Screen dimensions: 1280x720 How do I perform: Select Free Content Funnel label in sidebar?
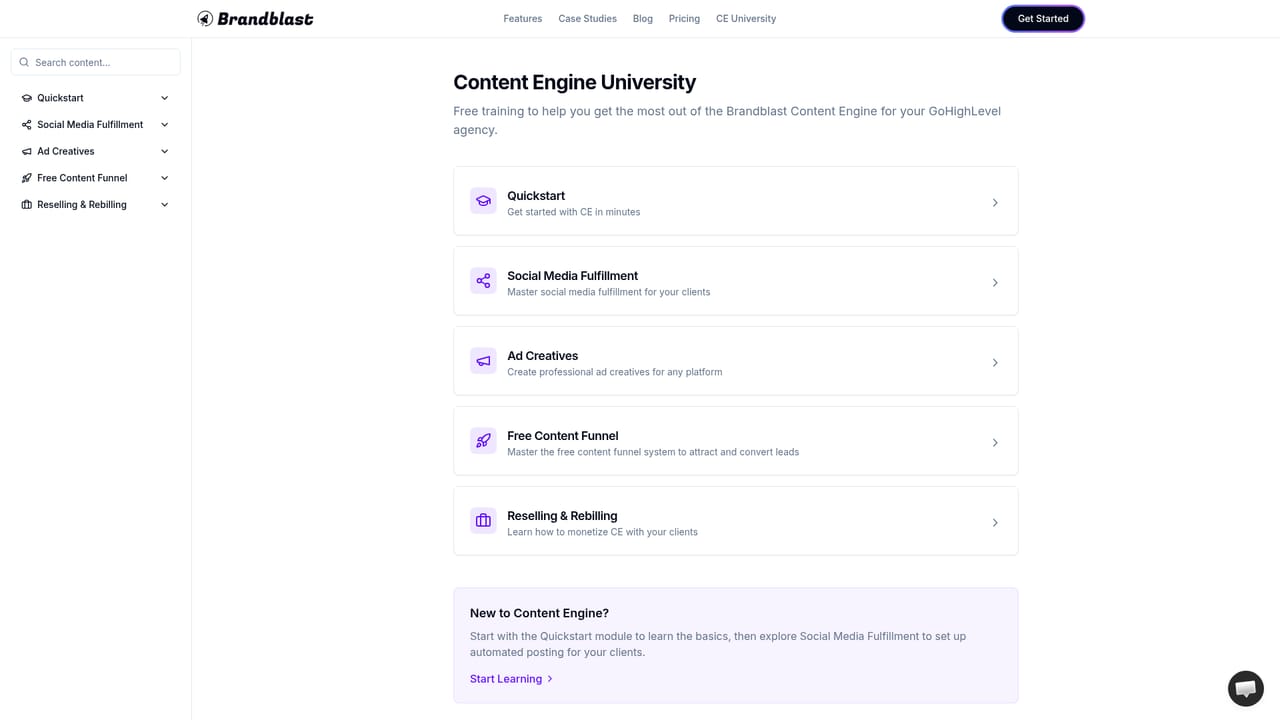click(x=82, y=178)
